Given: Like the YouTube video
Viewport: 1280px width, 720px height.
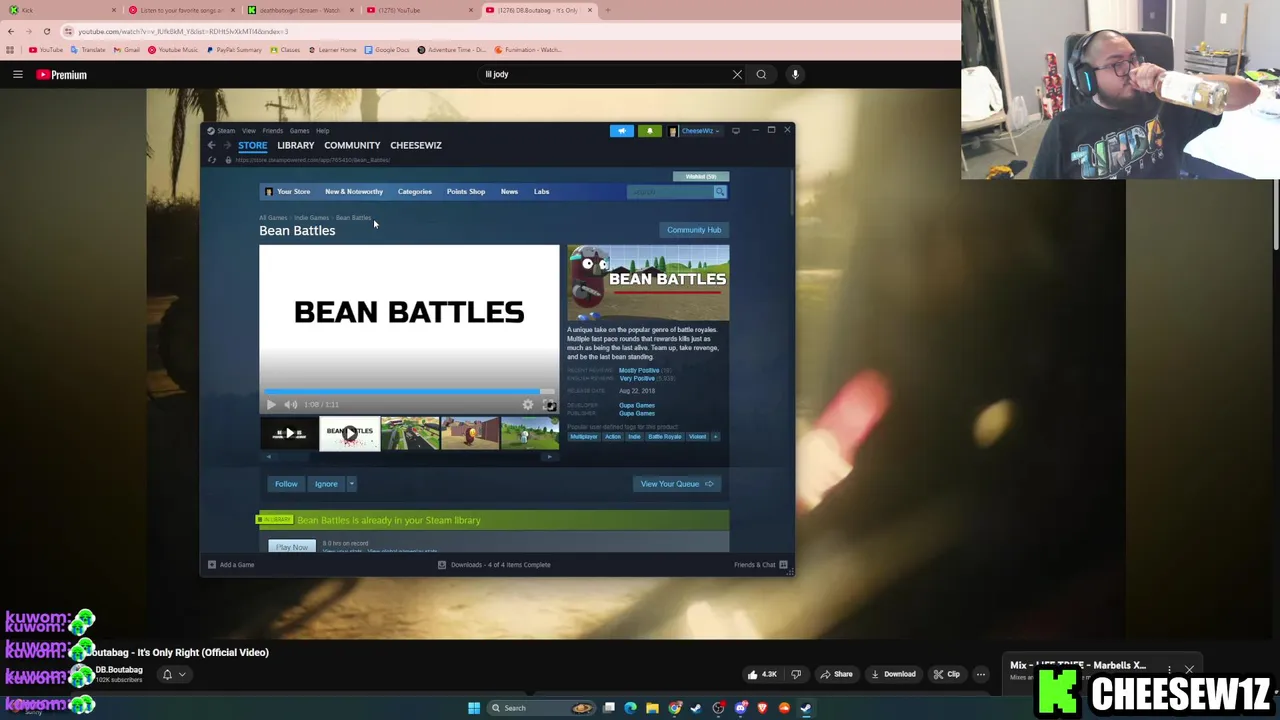Looking at the screenshot, I should (x=761, y=675).
